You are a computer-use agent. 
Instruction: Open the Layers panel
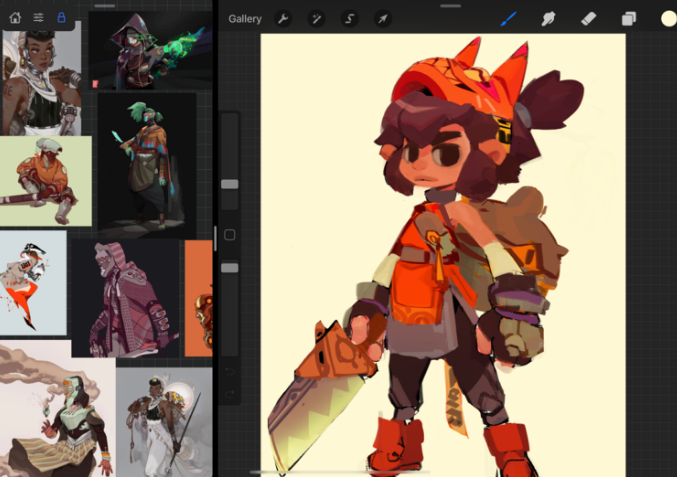629,19
